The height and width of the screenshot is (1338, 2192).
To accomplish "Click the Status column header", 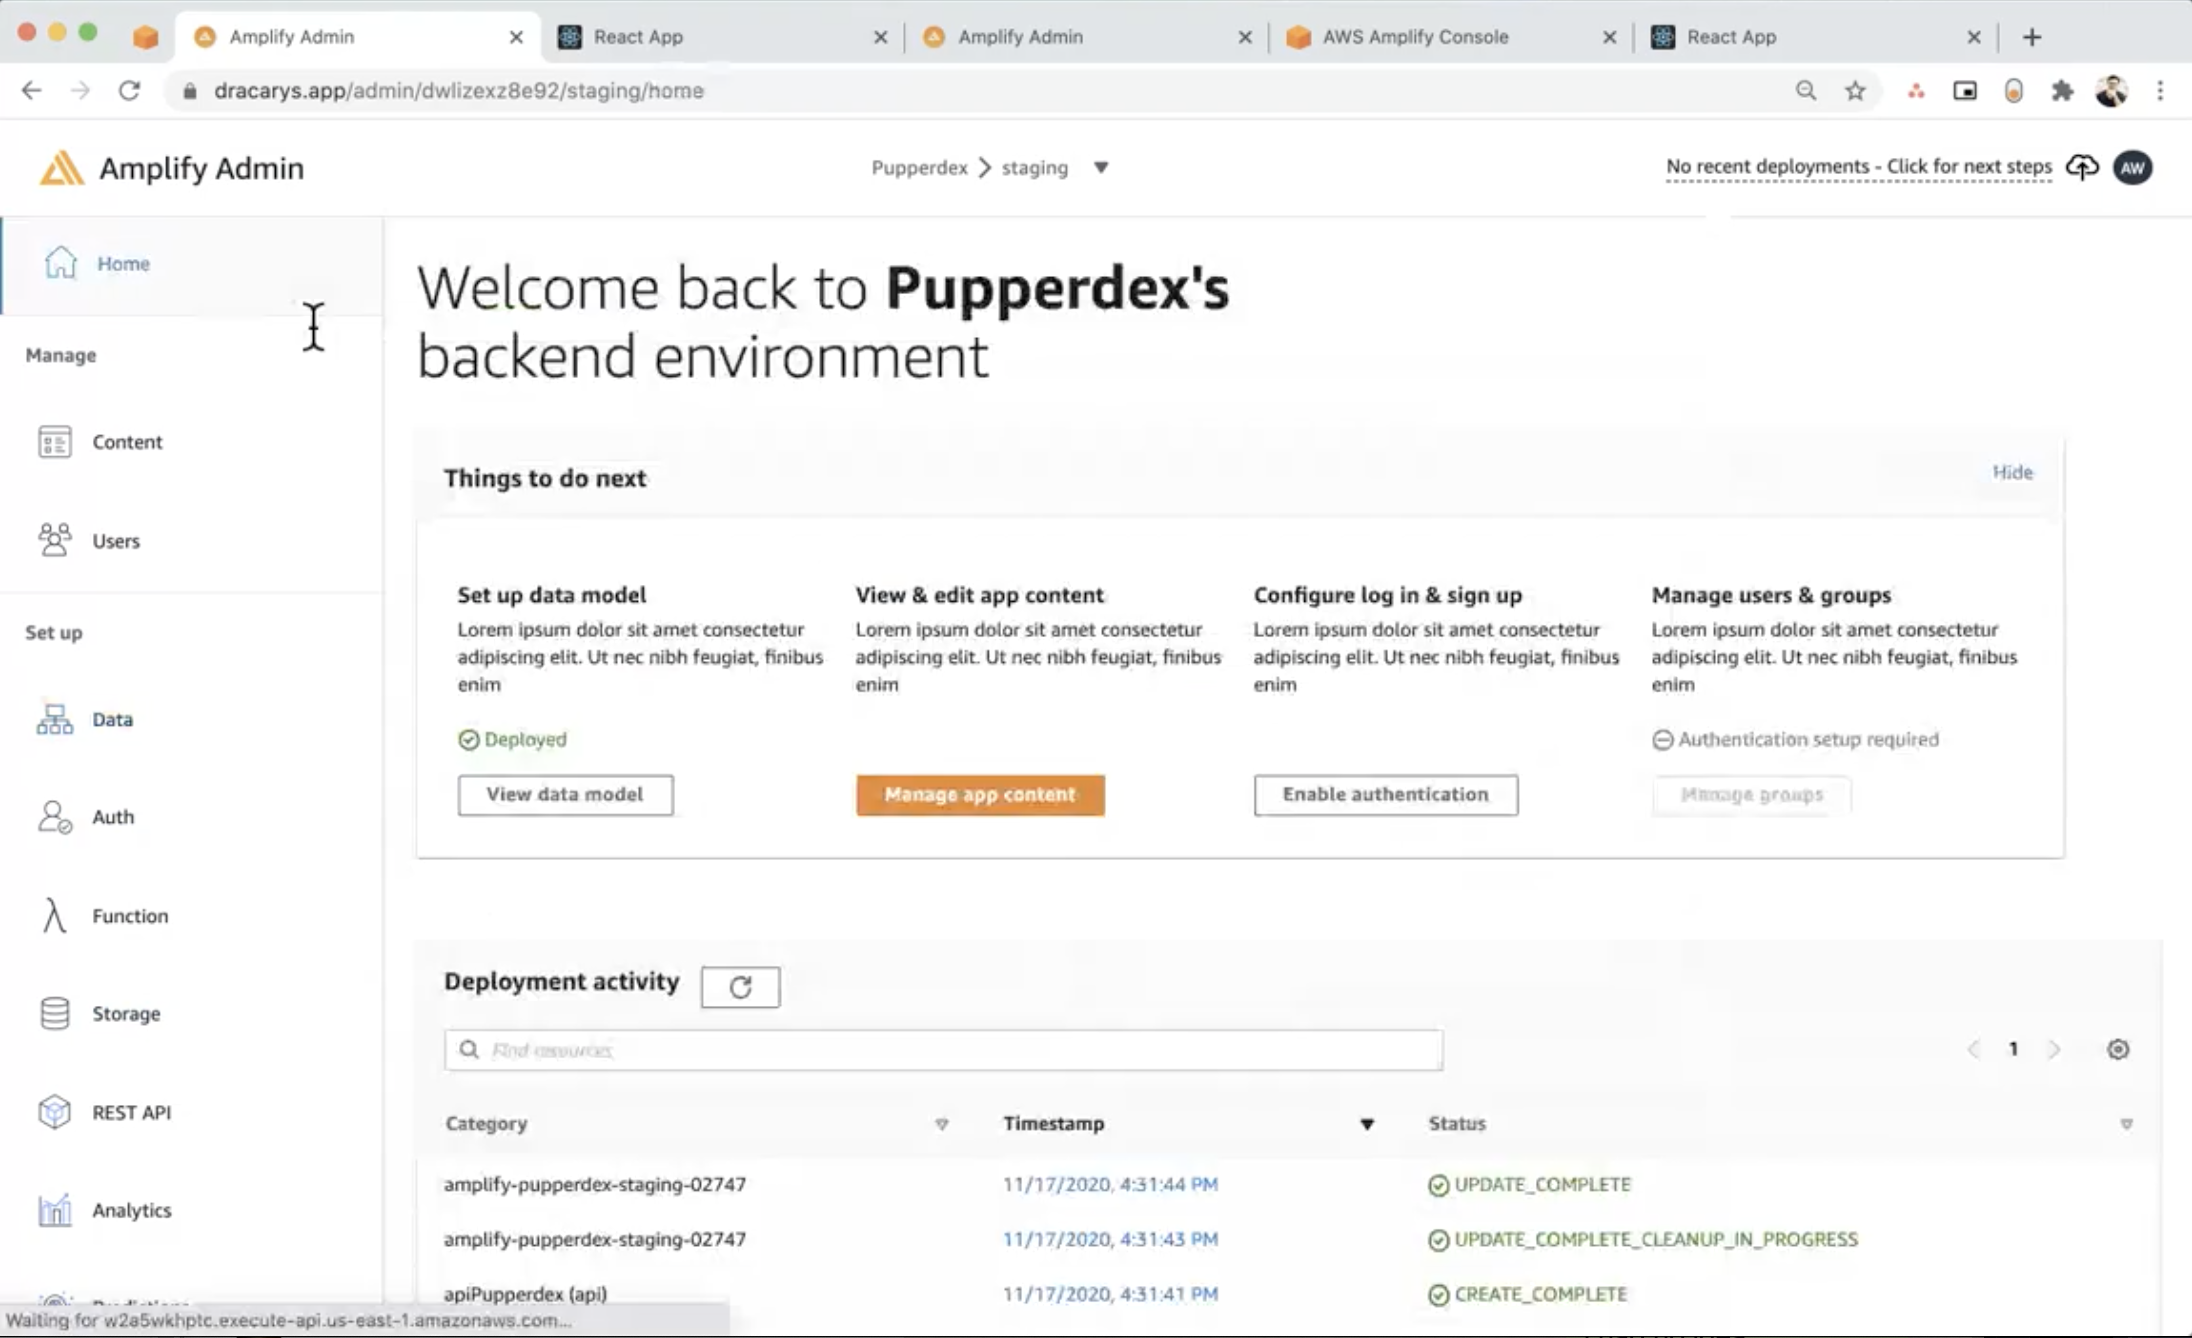I will click(1457, 1124).
